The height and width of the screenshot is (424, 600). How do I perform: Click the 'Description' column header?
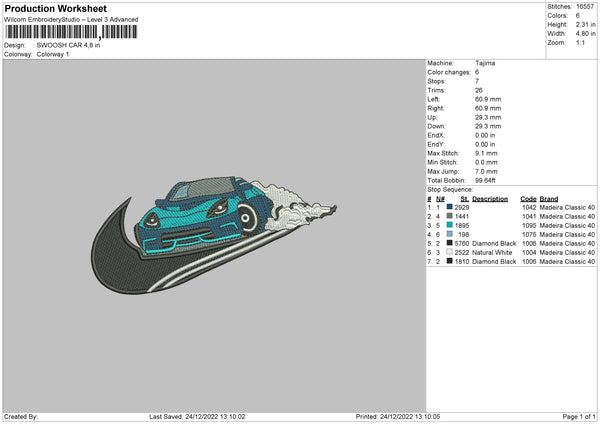click(490, 199)
